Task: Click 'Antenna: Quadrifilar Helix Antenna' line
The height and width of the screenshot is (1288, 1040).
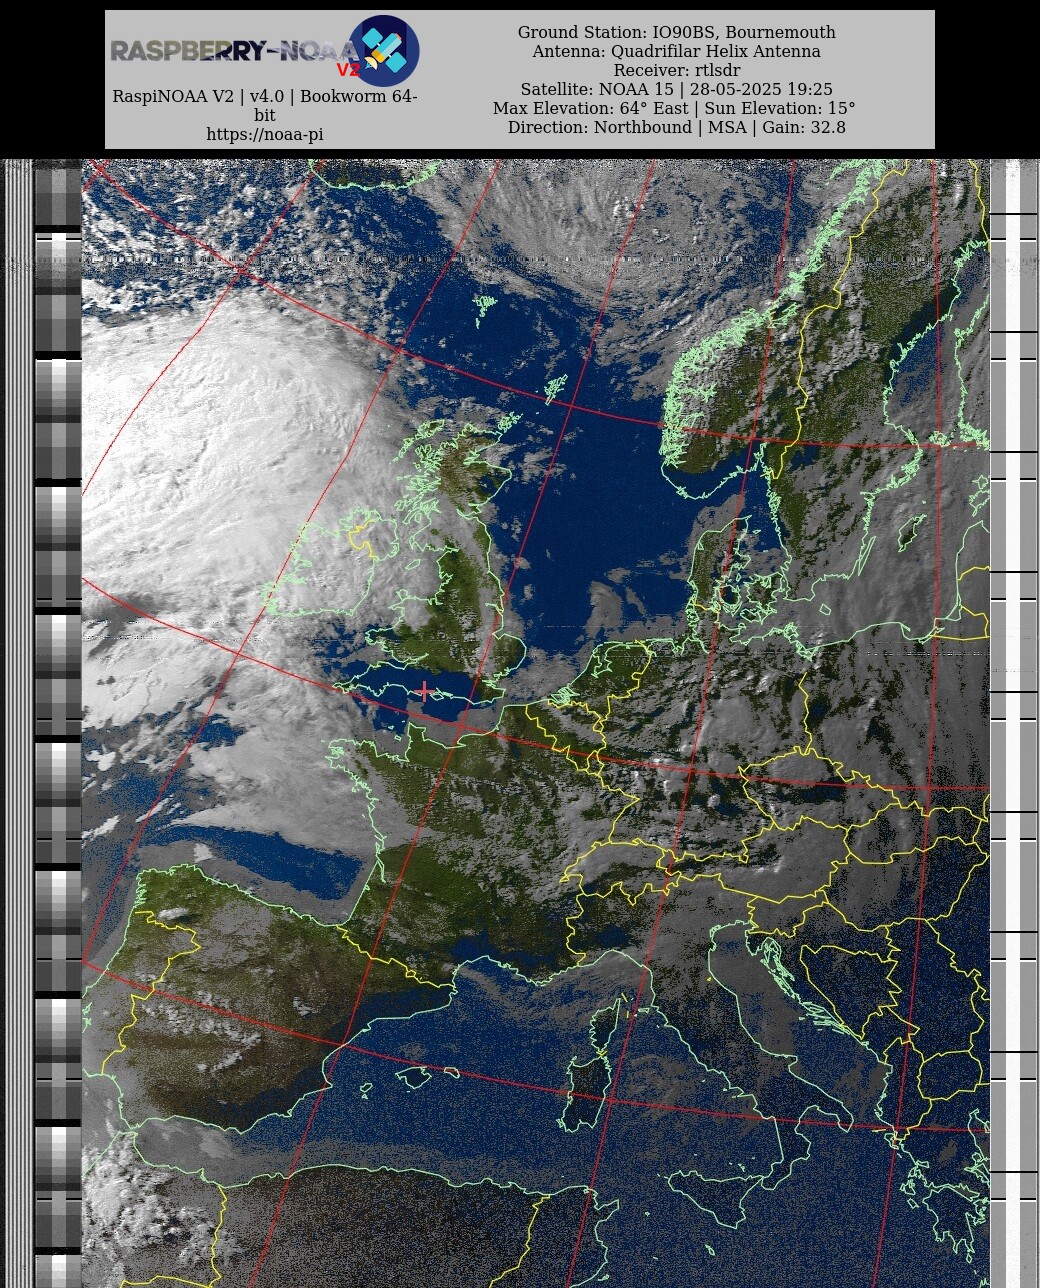Action: point(676,51)
